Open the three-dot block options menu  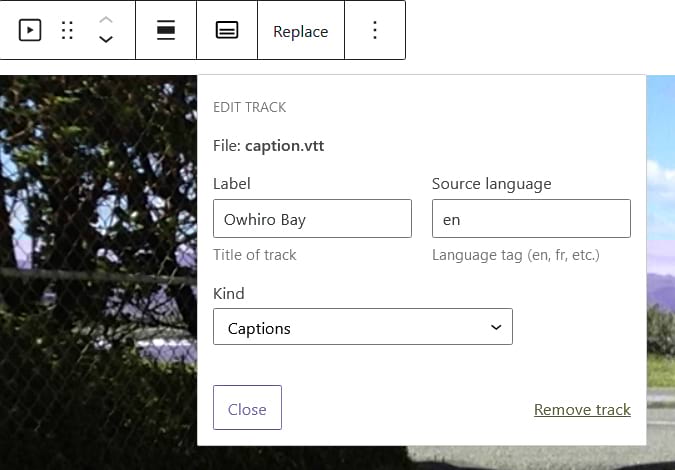coord(375,31)
